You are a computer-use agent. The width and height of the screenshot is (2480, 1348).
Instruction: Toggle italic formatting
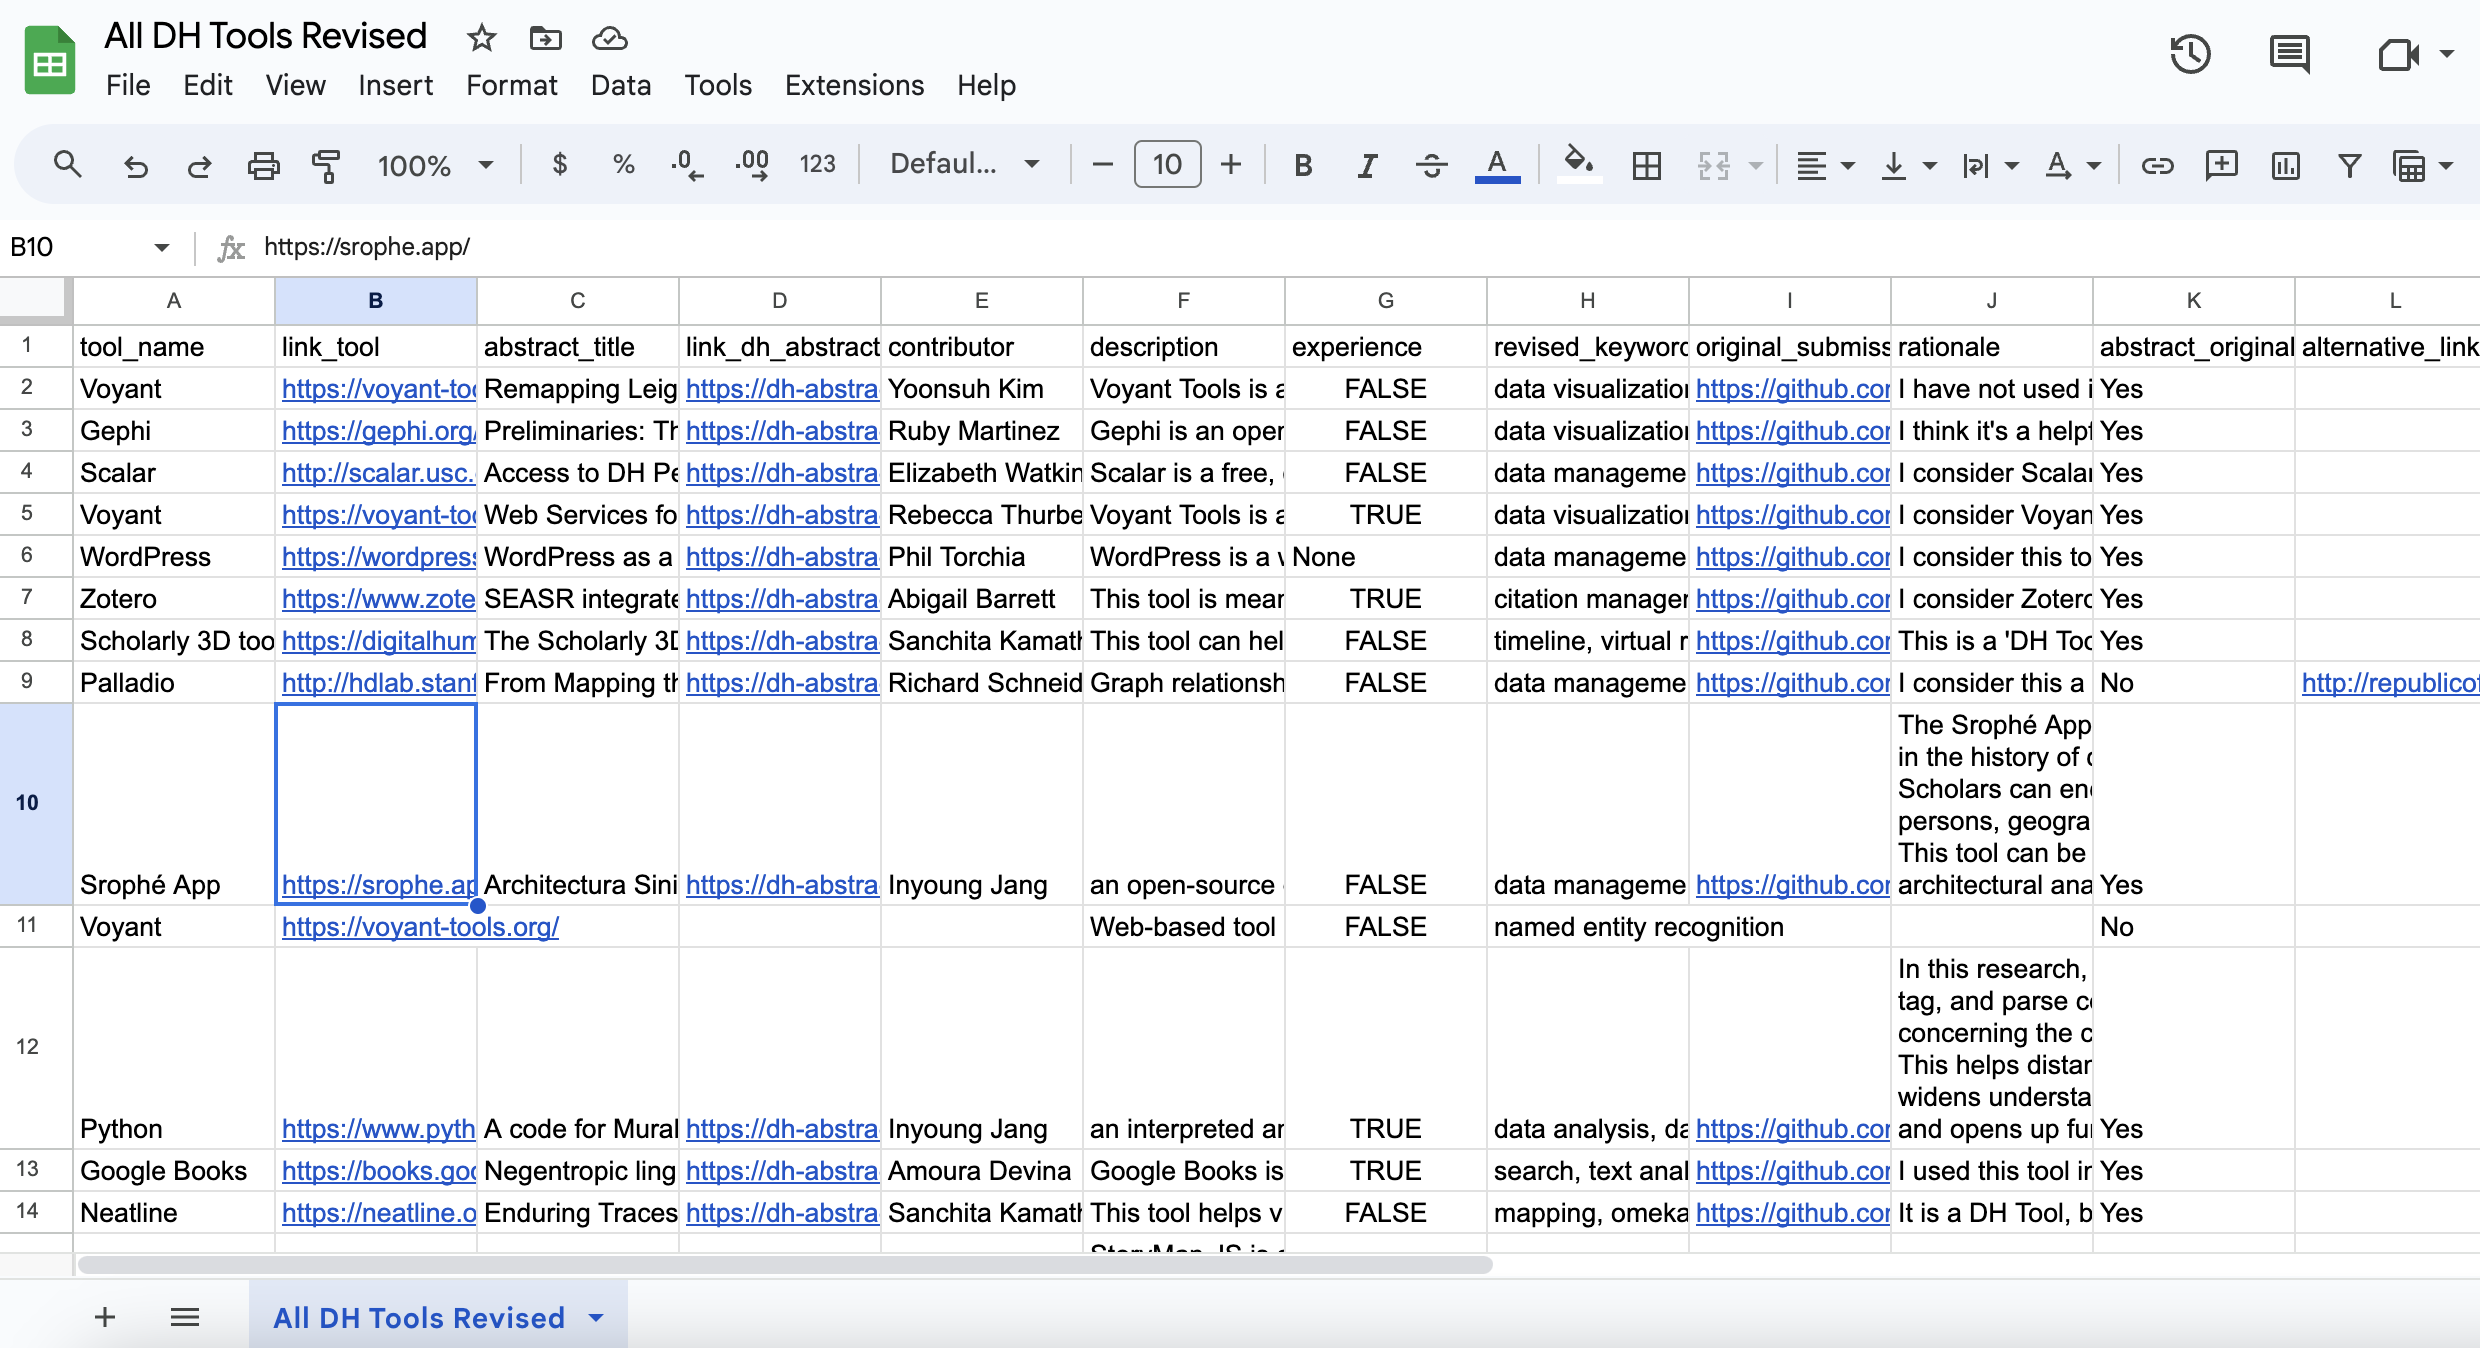1366,164
